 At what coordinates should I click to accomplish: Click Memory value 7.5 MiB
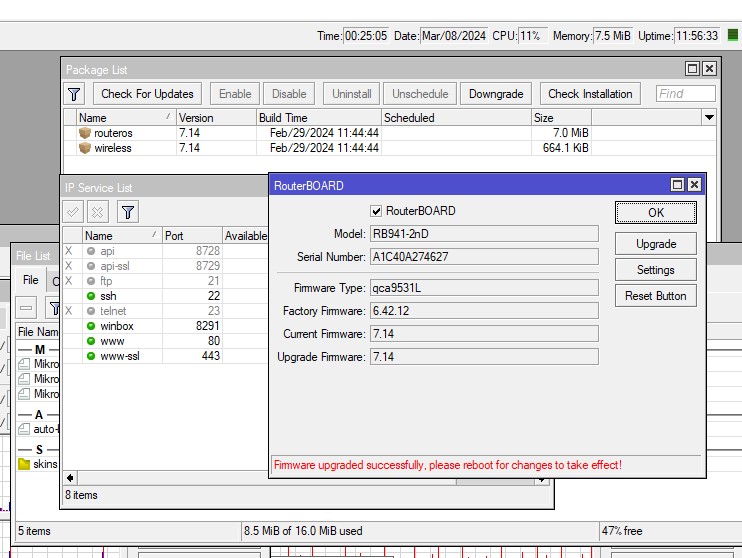(x=612, y=35)
